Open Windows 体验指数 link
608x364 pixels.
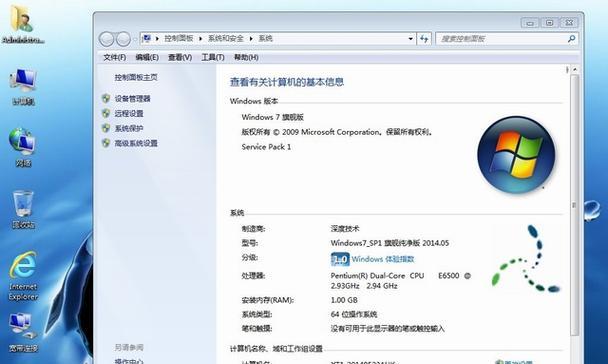[383, 259]
